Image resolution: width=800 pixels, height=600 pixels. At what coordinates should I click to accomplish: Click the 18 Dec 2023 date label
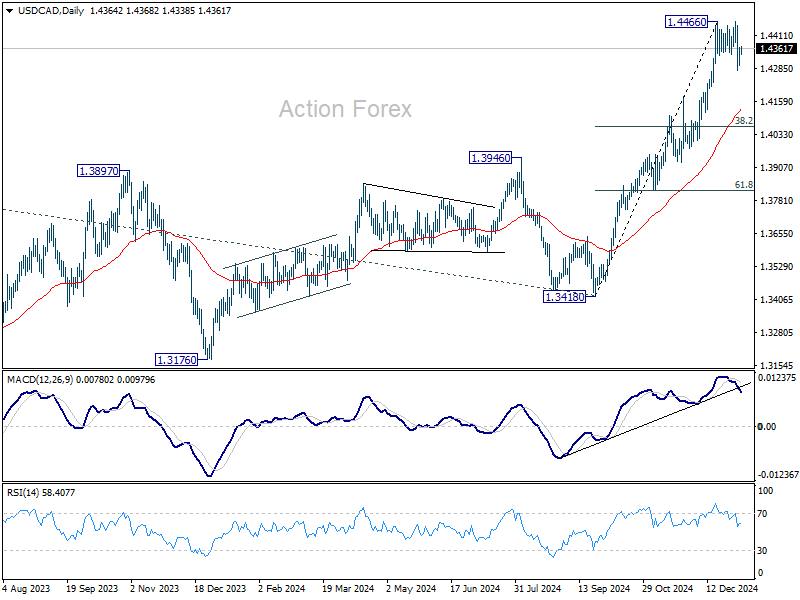(220, 589)
